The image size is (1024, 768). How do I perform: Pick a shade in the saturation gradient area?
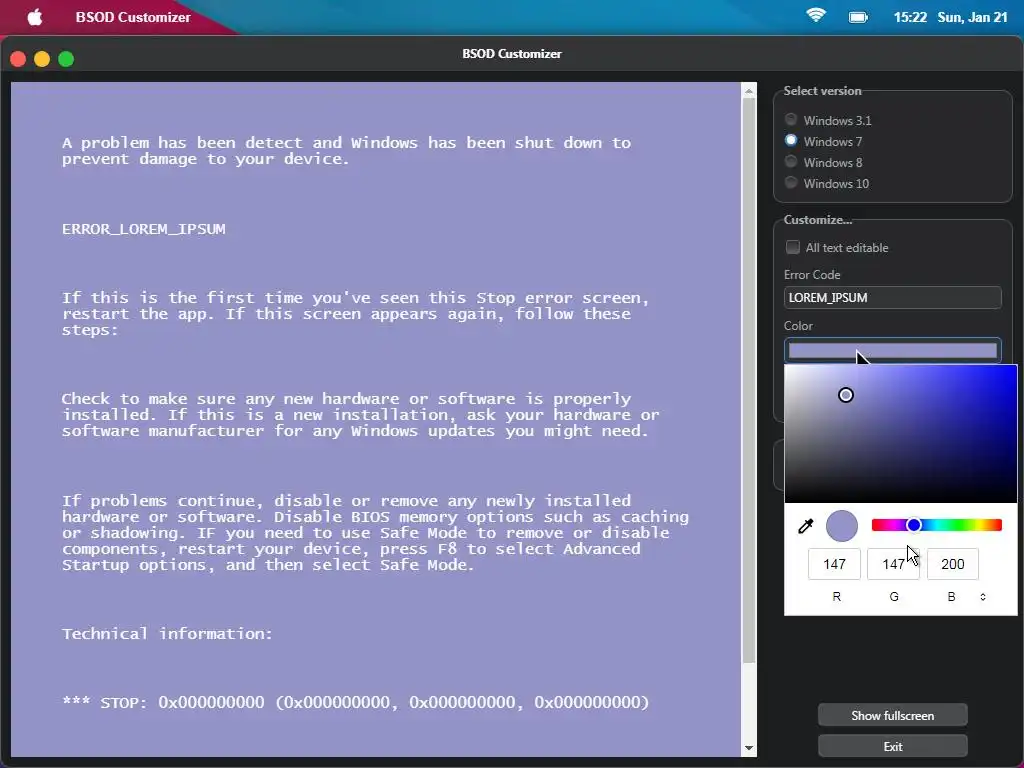[901, 434]
